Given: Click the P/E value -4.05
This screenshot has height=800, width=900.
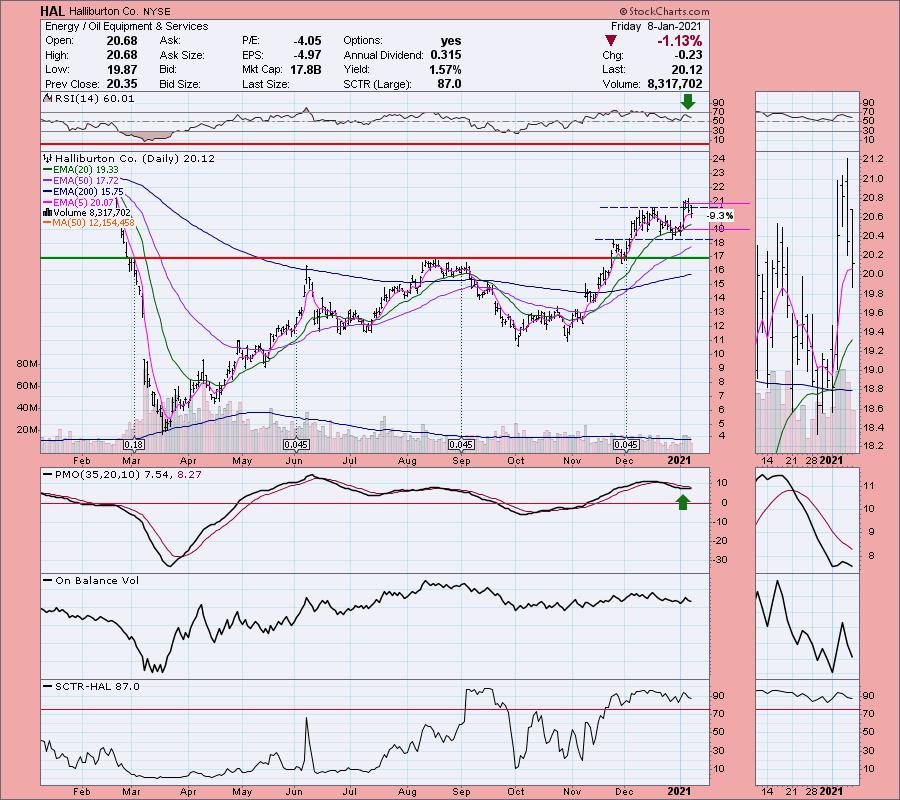Looking at the screenshot, I should (307, 41).
